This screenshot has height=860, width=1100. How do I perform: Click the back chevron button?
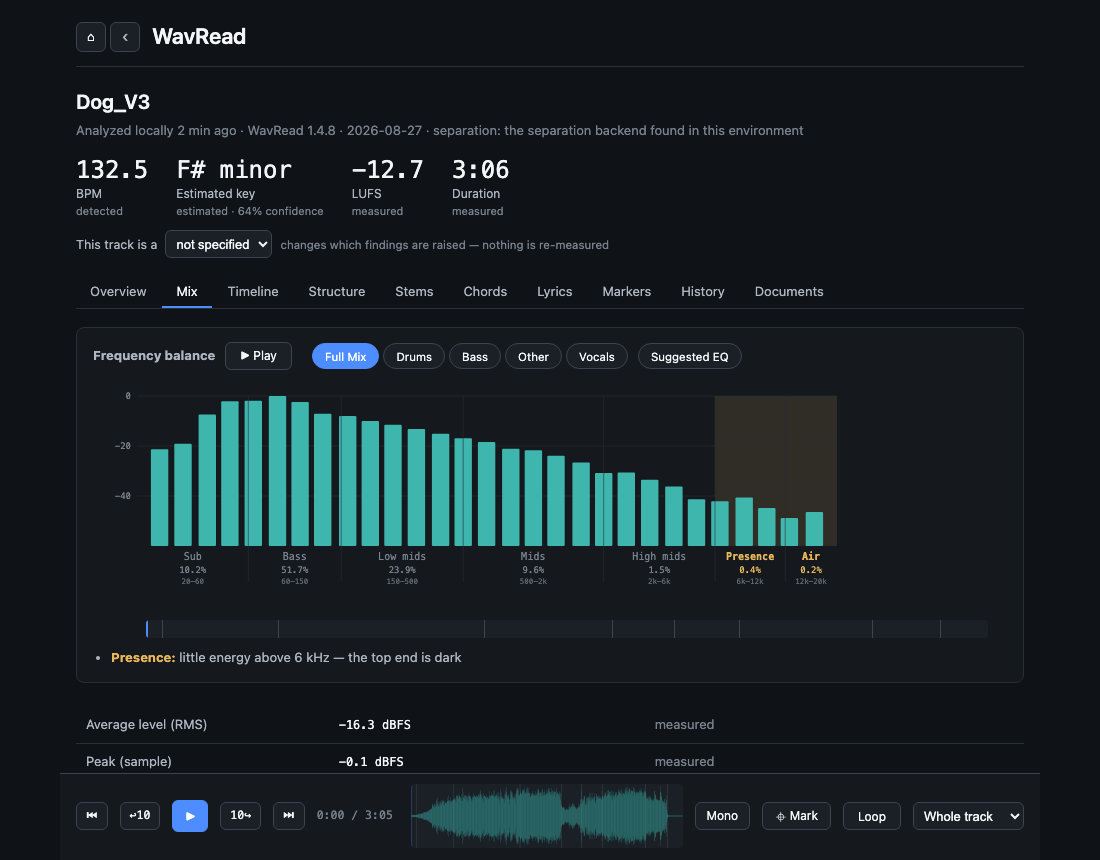[125, 37]
